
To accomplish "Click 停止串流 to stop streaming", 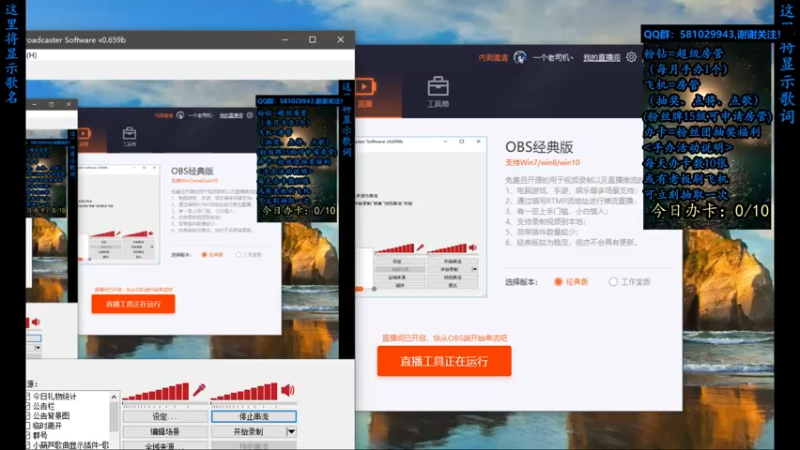I will tap(254, 417).
